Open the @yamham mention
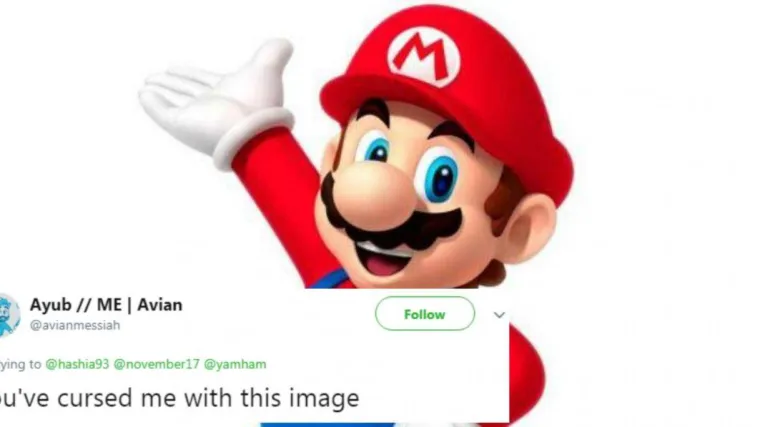This screenshot has height=427, width=760. [235, 364]
